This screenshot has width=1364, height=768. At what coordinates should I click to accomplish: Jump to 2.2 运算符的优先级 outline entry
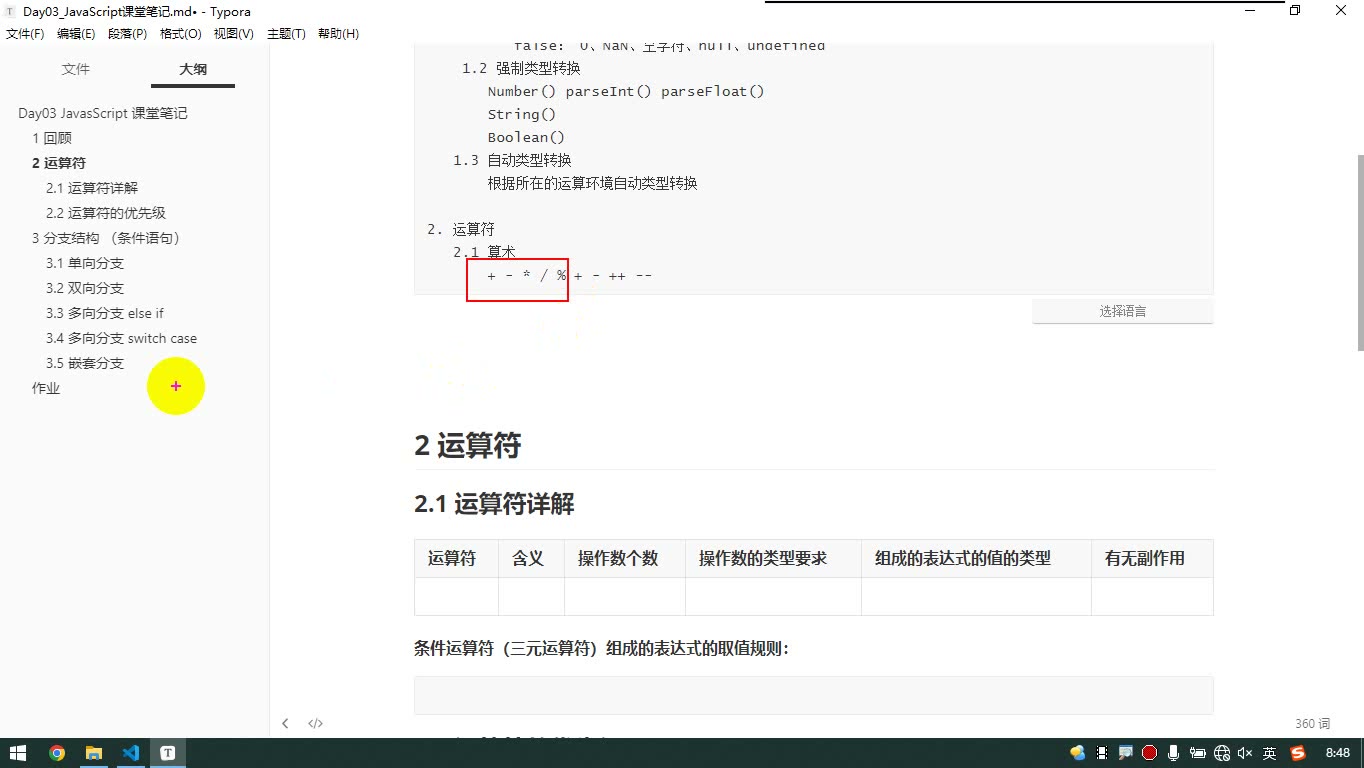click(106, 213)
